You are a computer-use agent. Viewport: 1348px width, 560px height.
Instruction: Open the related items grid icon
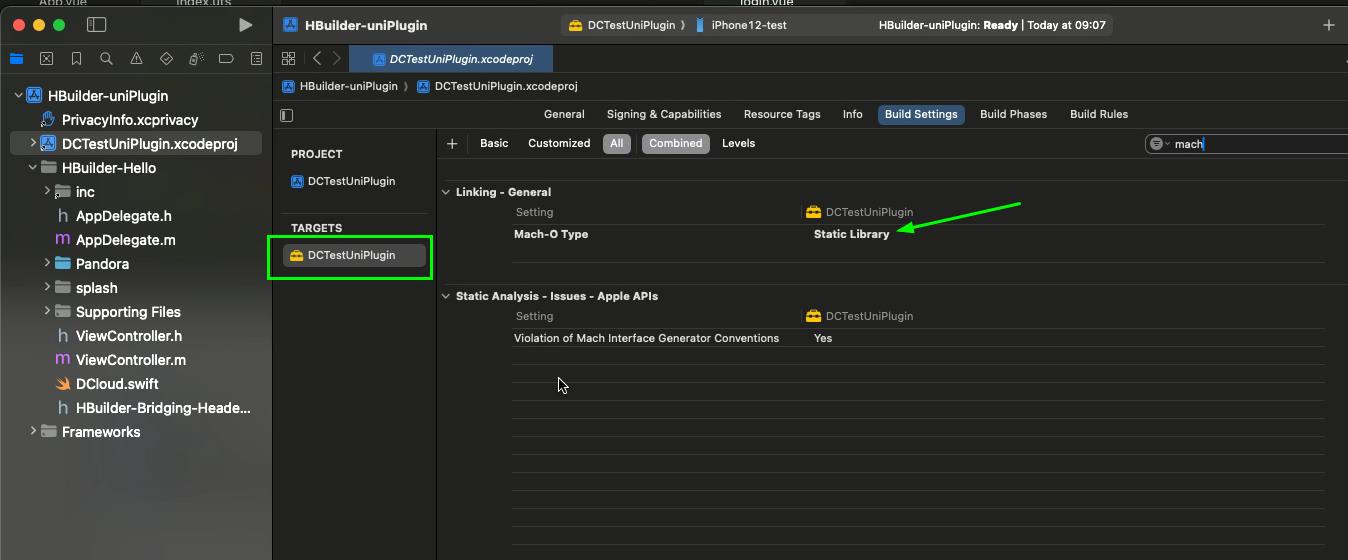tap(288, 59)
